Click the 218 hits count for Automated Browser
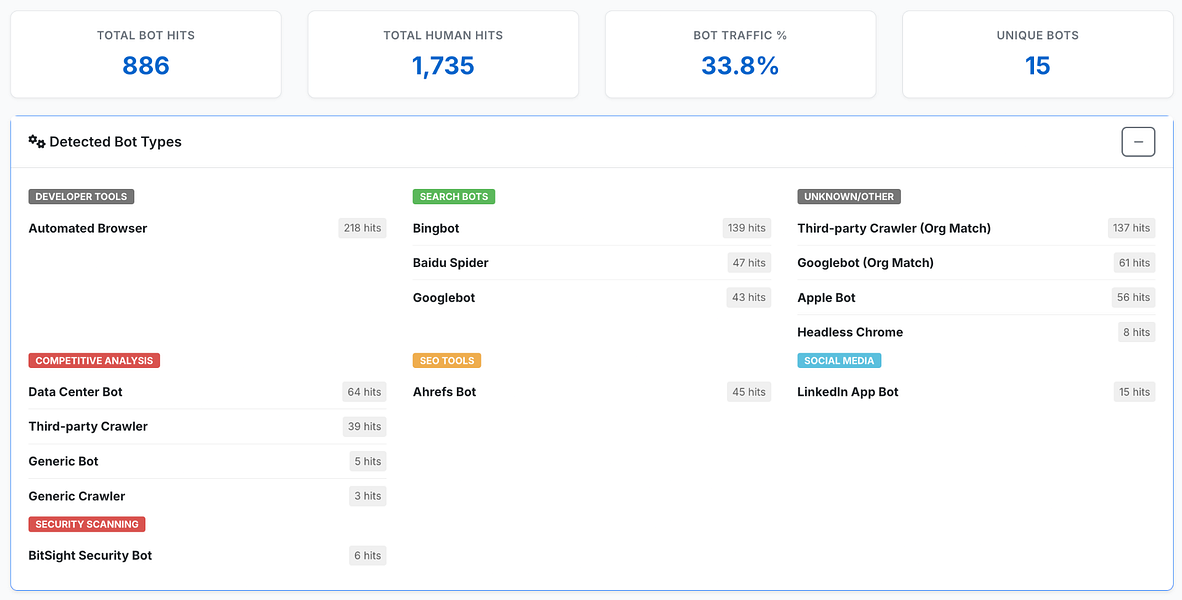This screenshot has width=1182, height=600. [x=362, y=228]
